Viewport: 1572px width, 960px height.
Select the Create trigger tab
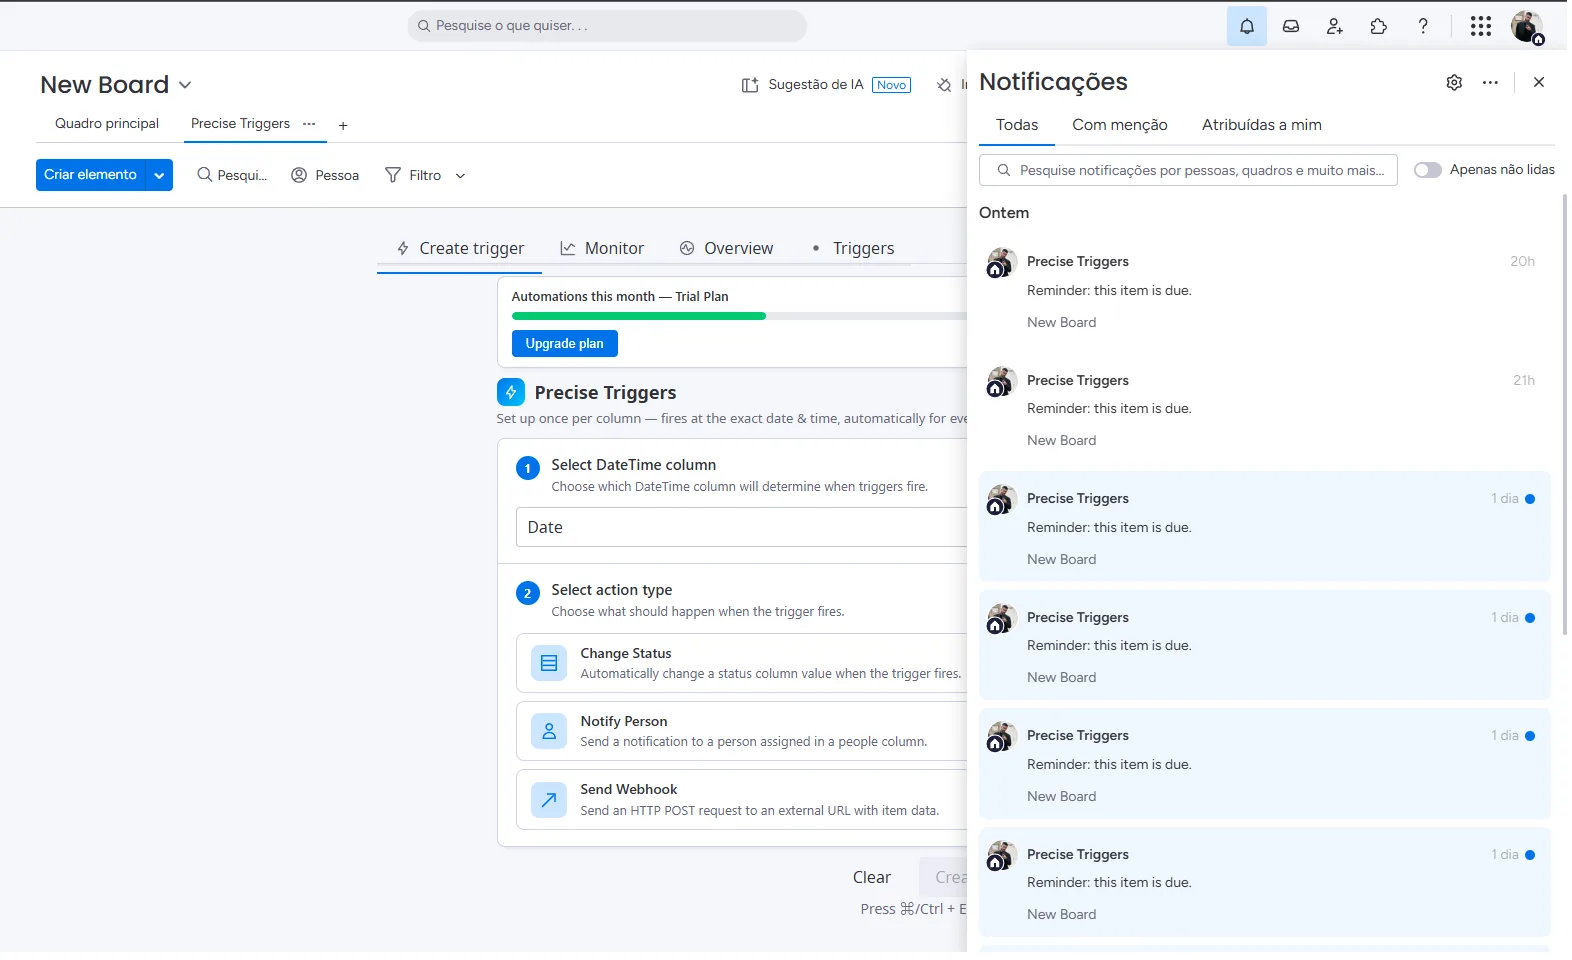tap(460, 248)
